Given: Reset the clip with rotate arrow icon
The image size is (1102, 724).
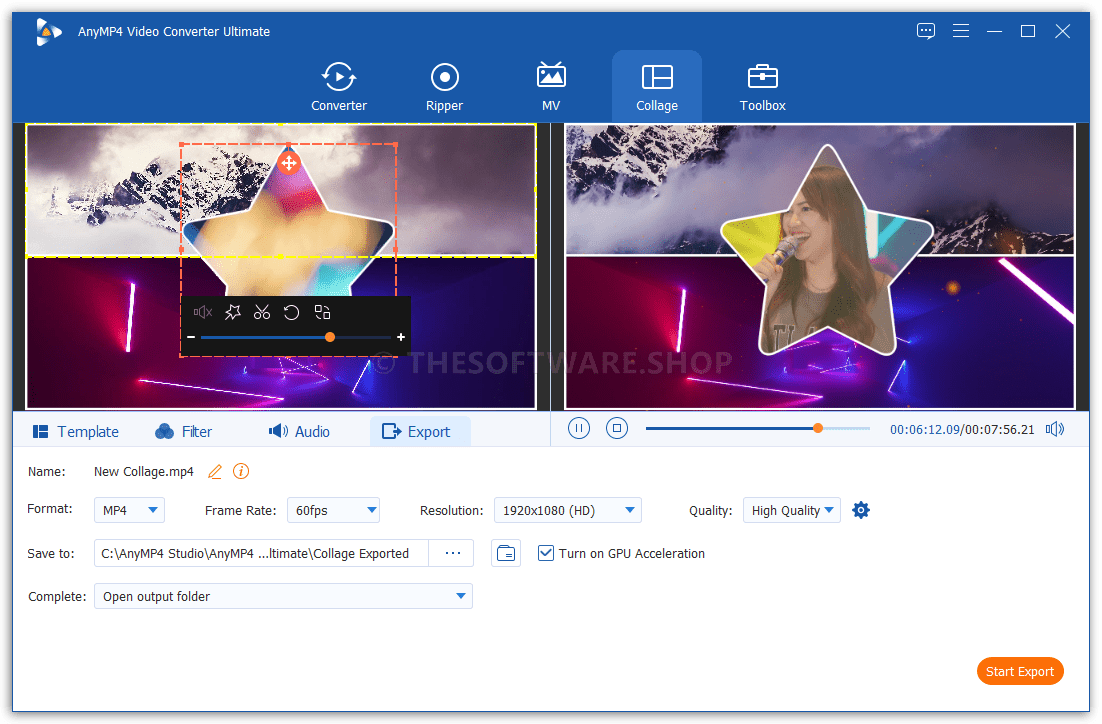Looking at the screenshot, I should [x=292, y=312].
